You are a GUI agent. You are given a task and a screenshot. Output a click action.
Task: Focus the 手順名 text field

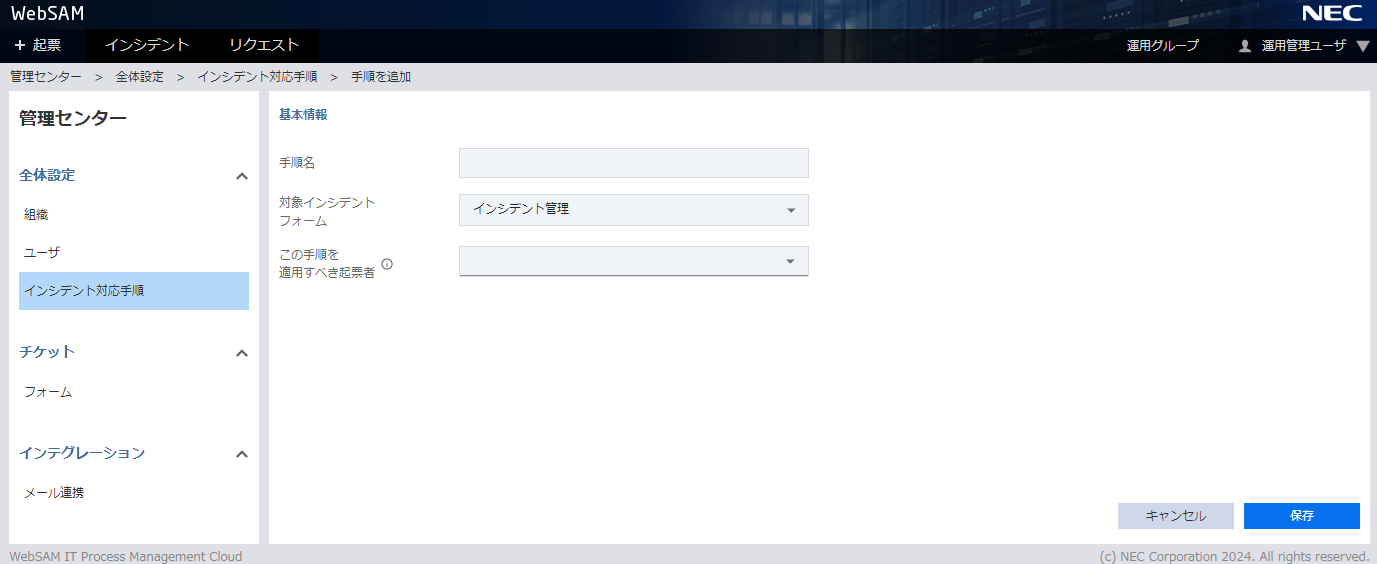coord(633,163)
